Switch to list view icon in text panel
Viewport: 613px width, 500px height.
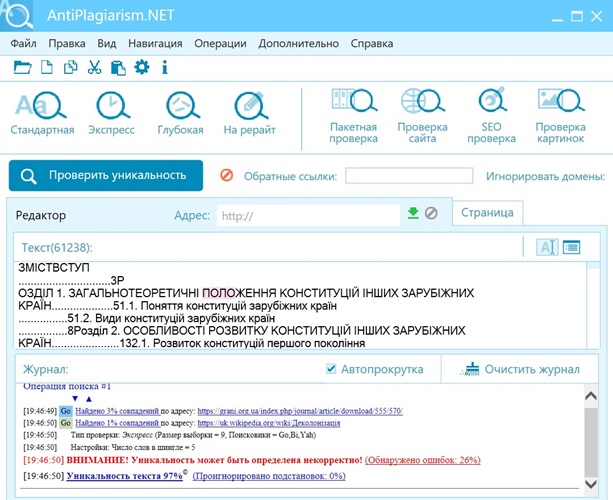point(572,247)
